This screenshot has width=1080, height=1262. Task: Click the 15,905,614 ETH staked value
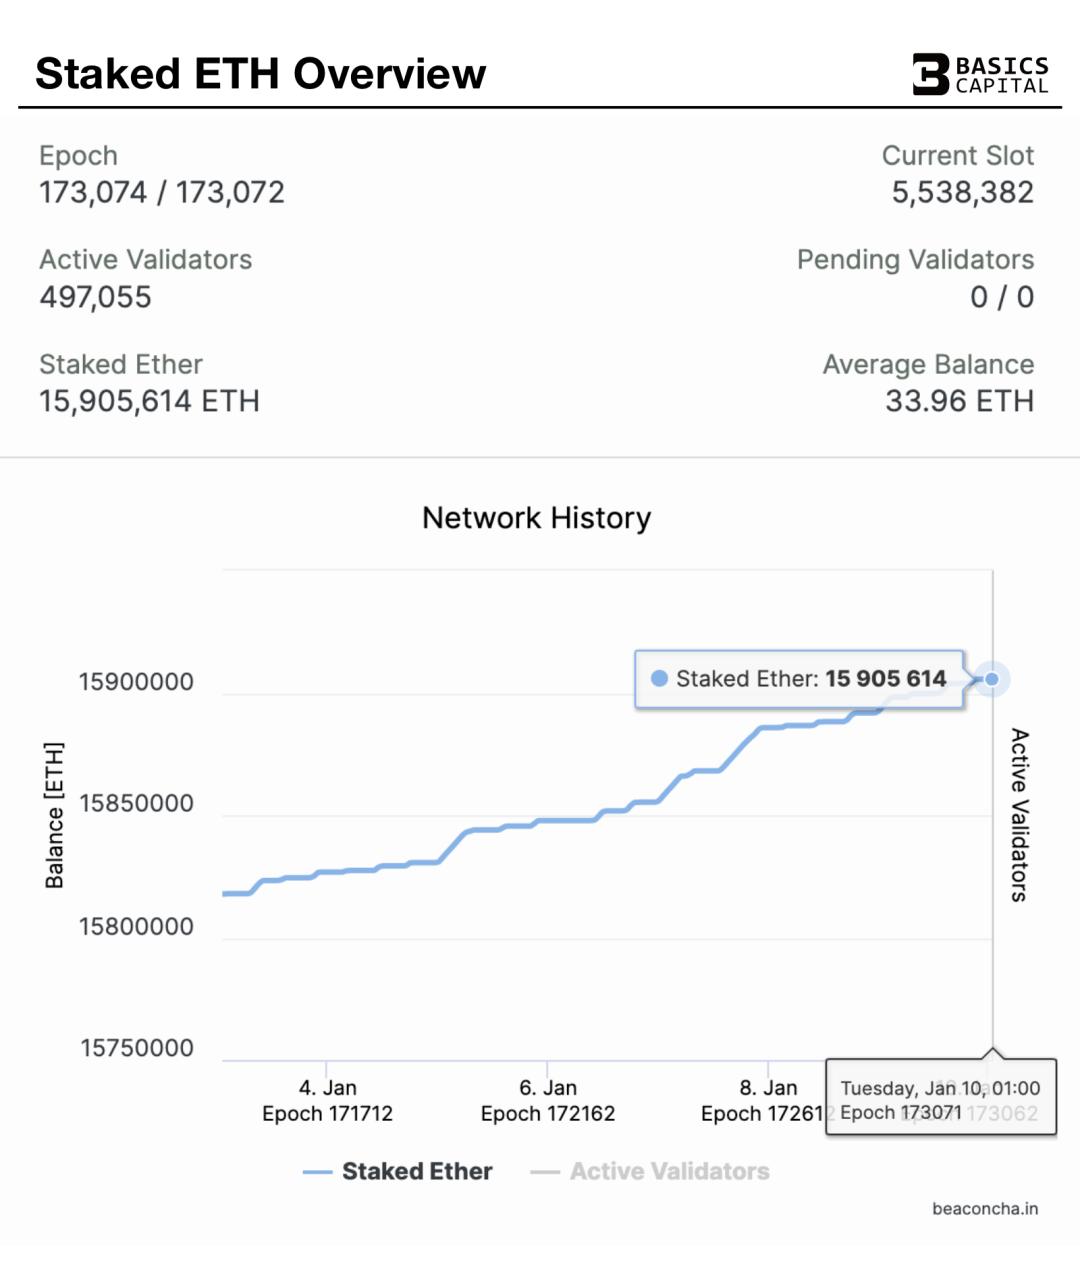[149, 401]
